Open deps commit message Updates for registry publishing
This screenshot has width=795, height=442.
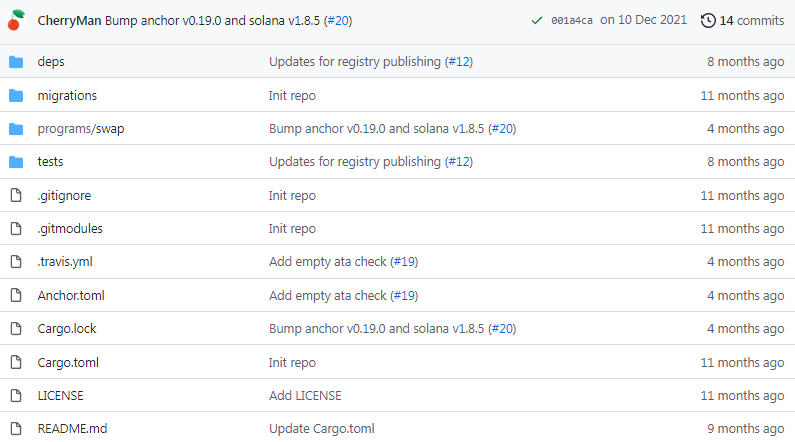coord(355,62)
